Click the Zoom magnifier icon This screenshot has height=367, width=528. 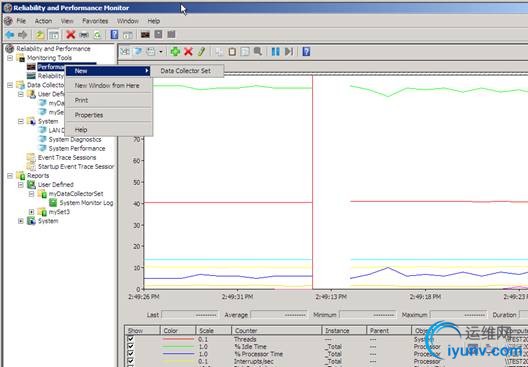(258, 52)
